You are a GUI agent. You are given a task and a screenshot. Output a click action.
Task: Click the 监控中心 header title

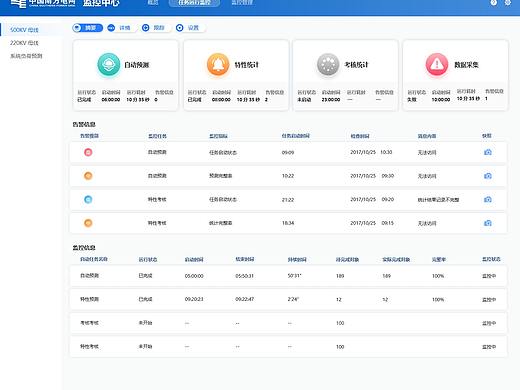(101, 3)
